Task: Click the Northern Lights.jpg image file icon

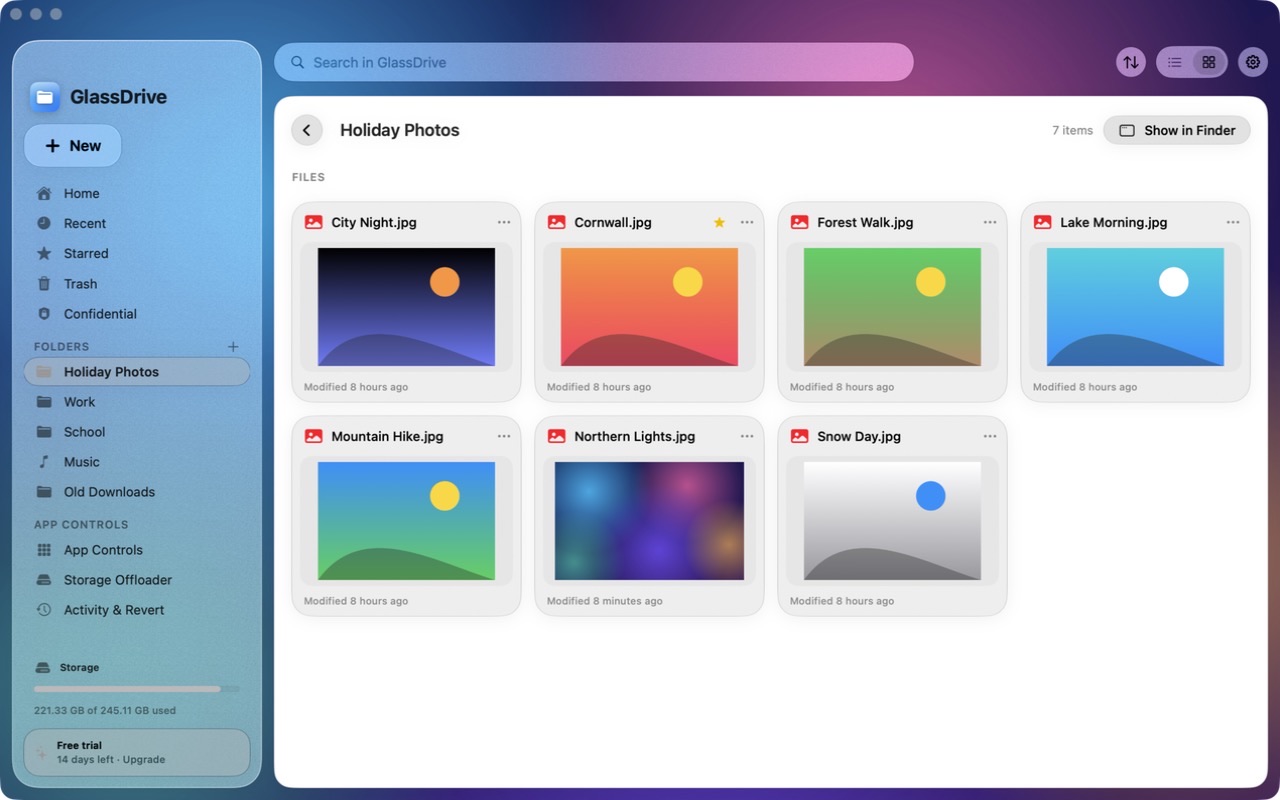Action: coord(557,437)
